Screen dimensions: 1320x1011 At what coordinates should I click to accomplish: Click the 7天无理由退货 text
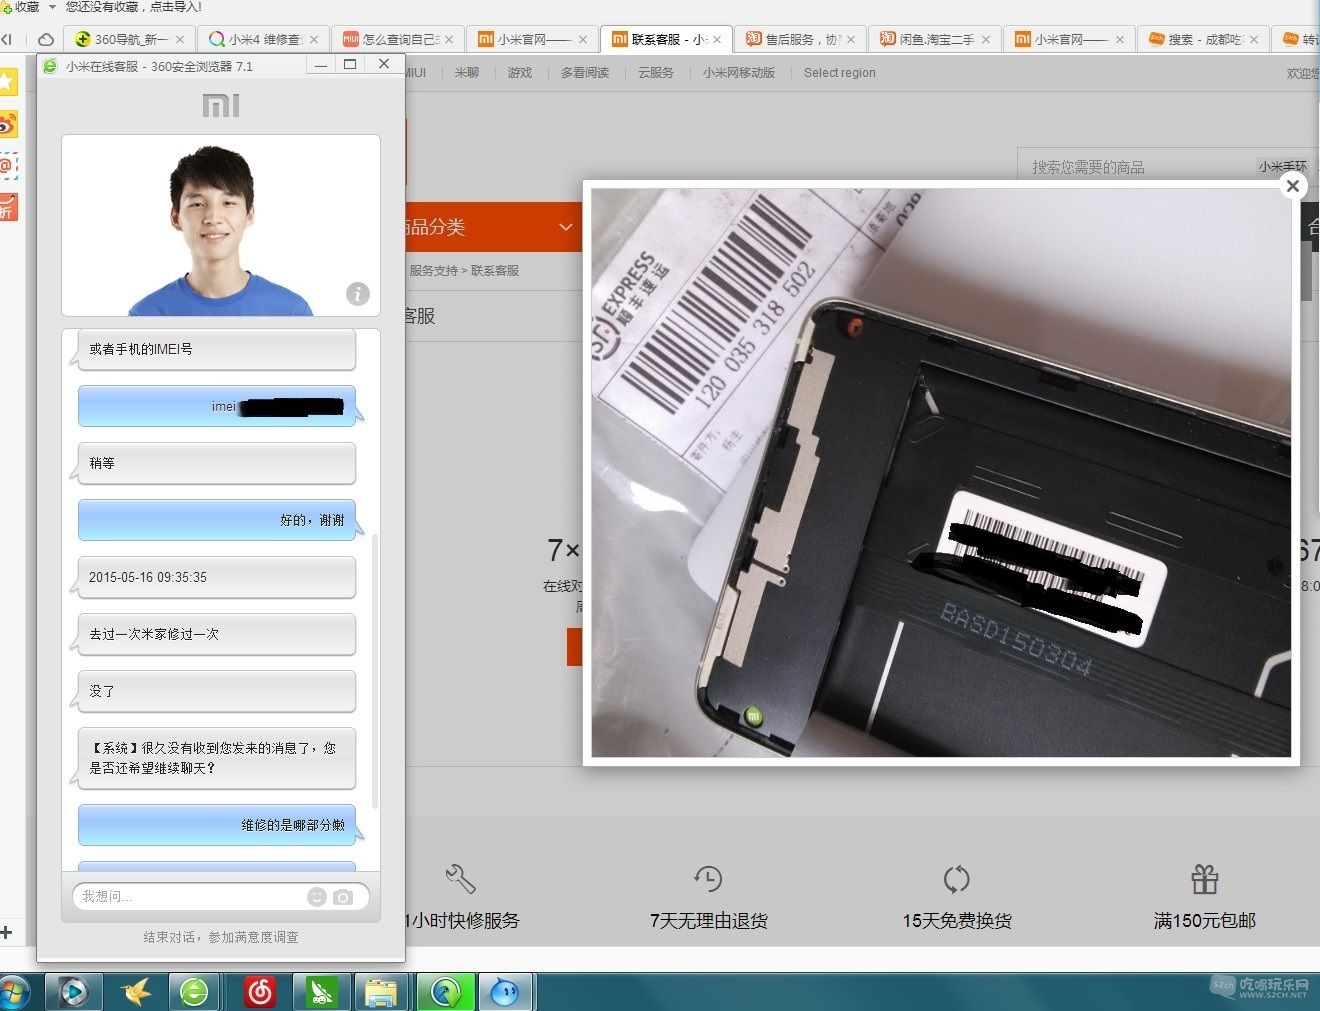(709, 921)
